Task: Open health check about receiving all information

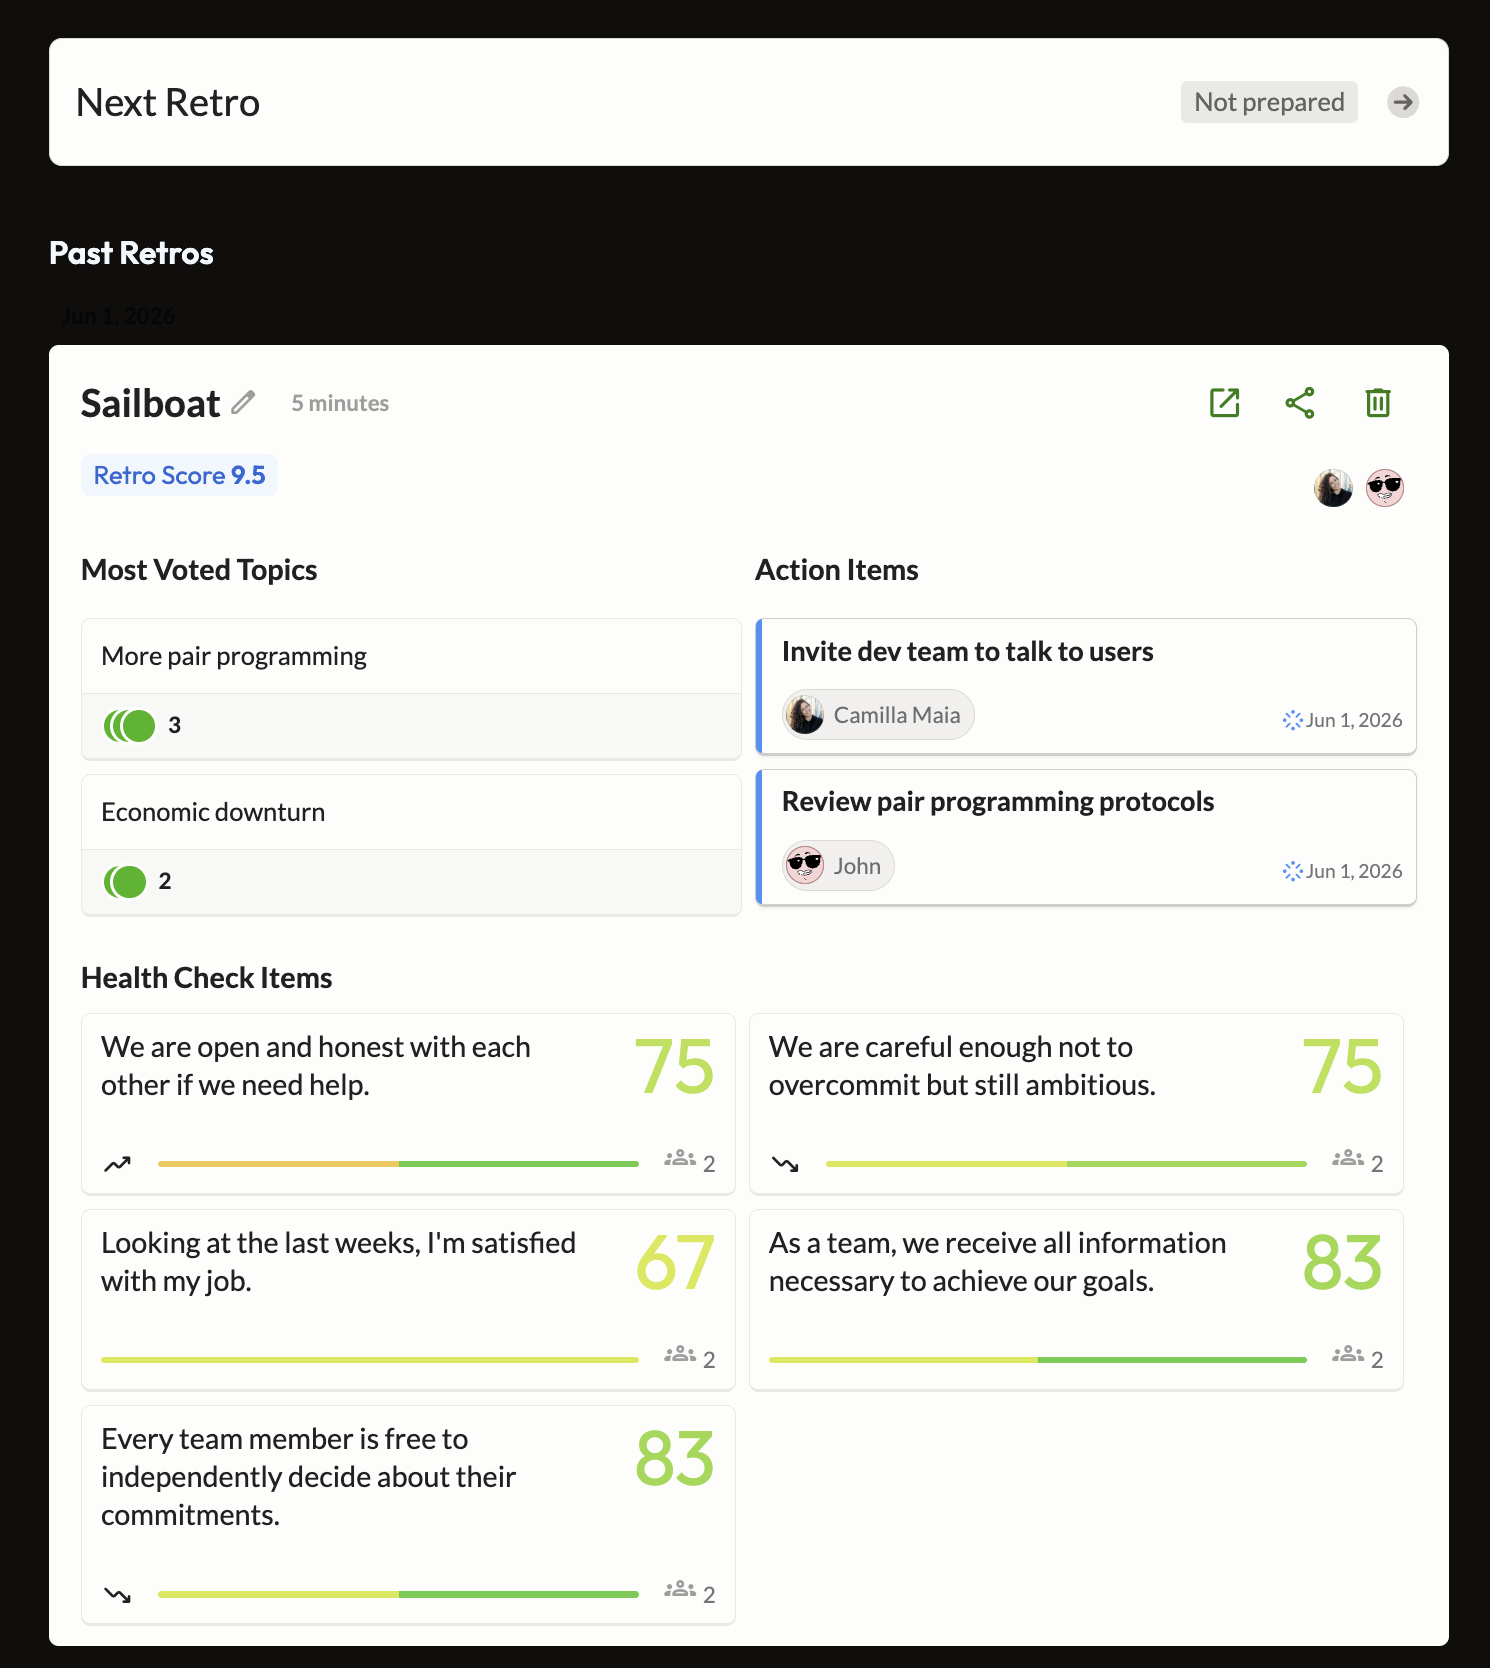Action: 1076,1300
